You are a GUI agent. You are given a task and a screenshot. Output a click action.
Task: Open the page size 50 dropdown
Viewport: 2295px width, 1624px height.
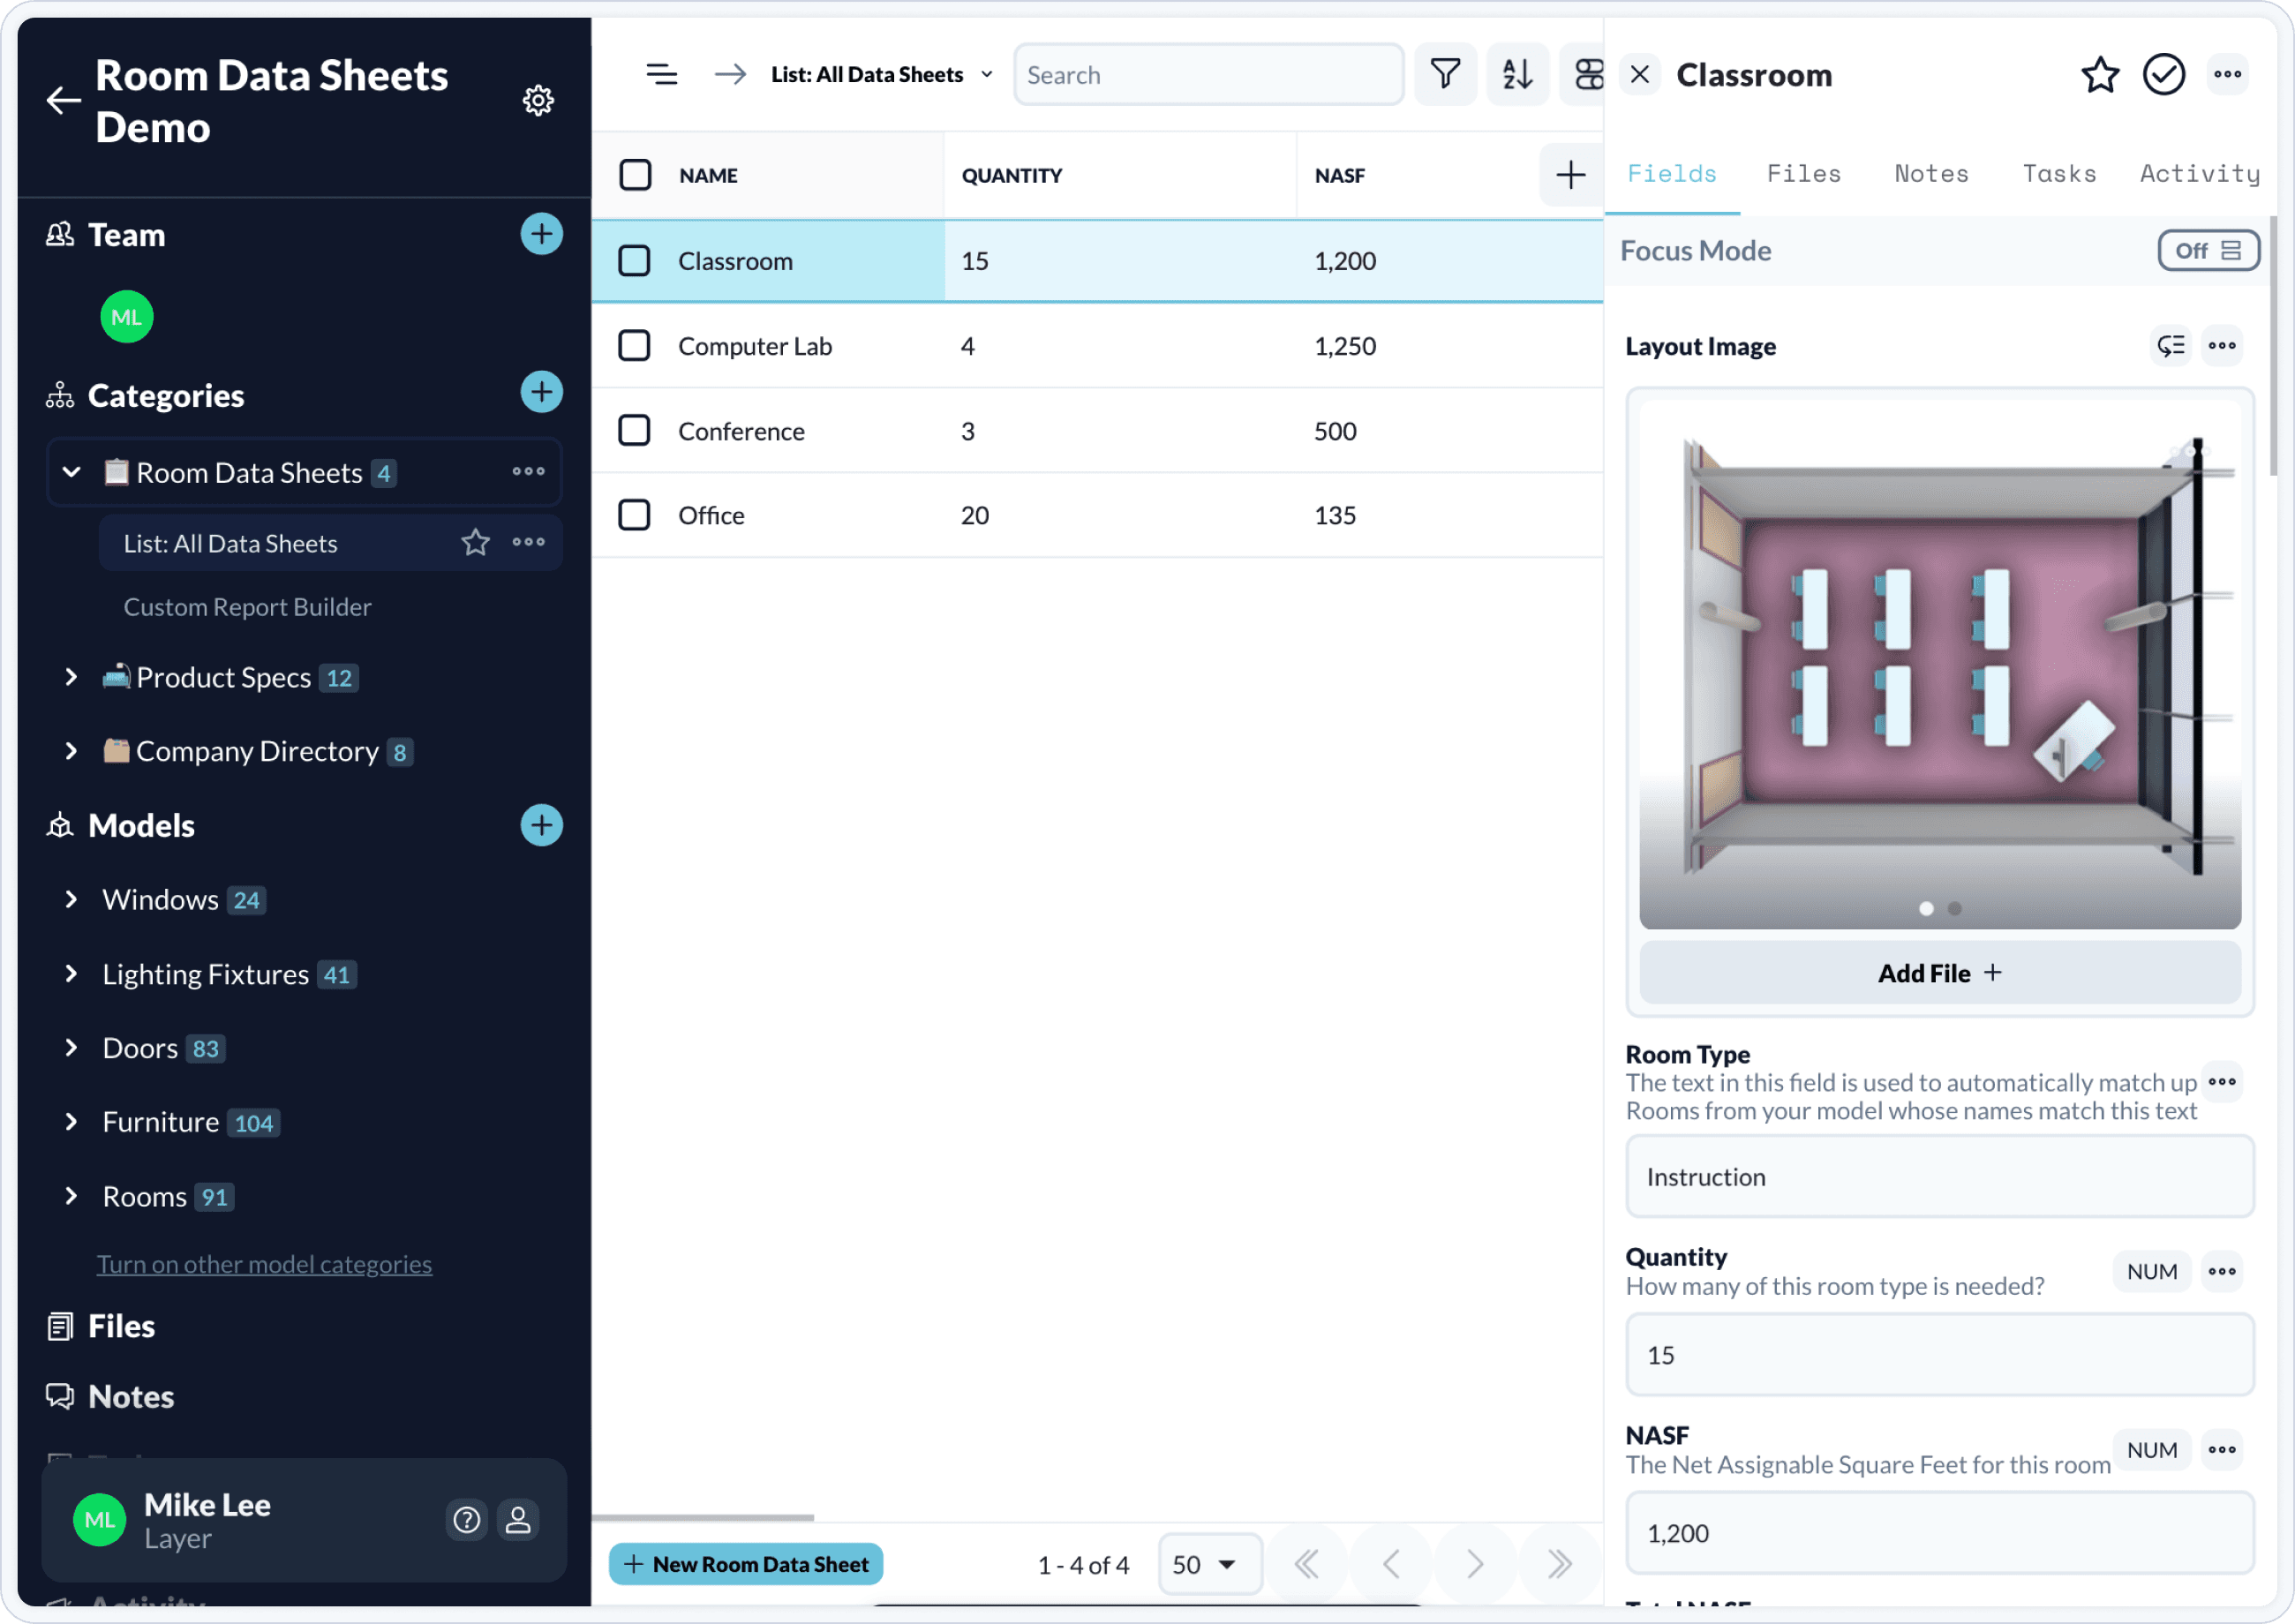tap(1208, 1564)
